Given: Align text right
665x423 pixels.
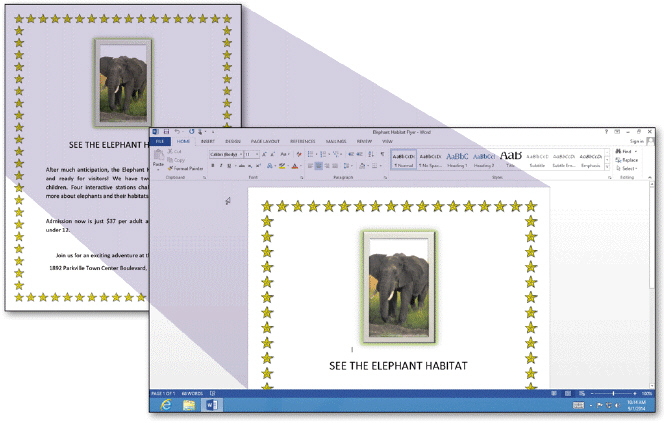Looking at the screenshot, I should coord(327,166).
